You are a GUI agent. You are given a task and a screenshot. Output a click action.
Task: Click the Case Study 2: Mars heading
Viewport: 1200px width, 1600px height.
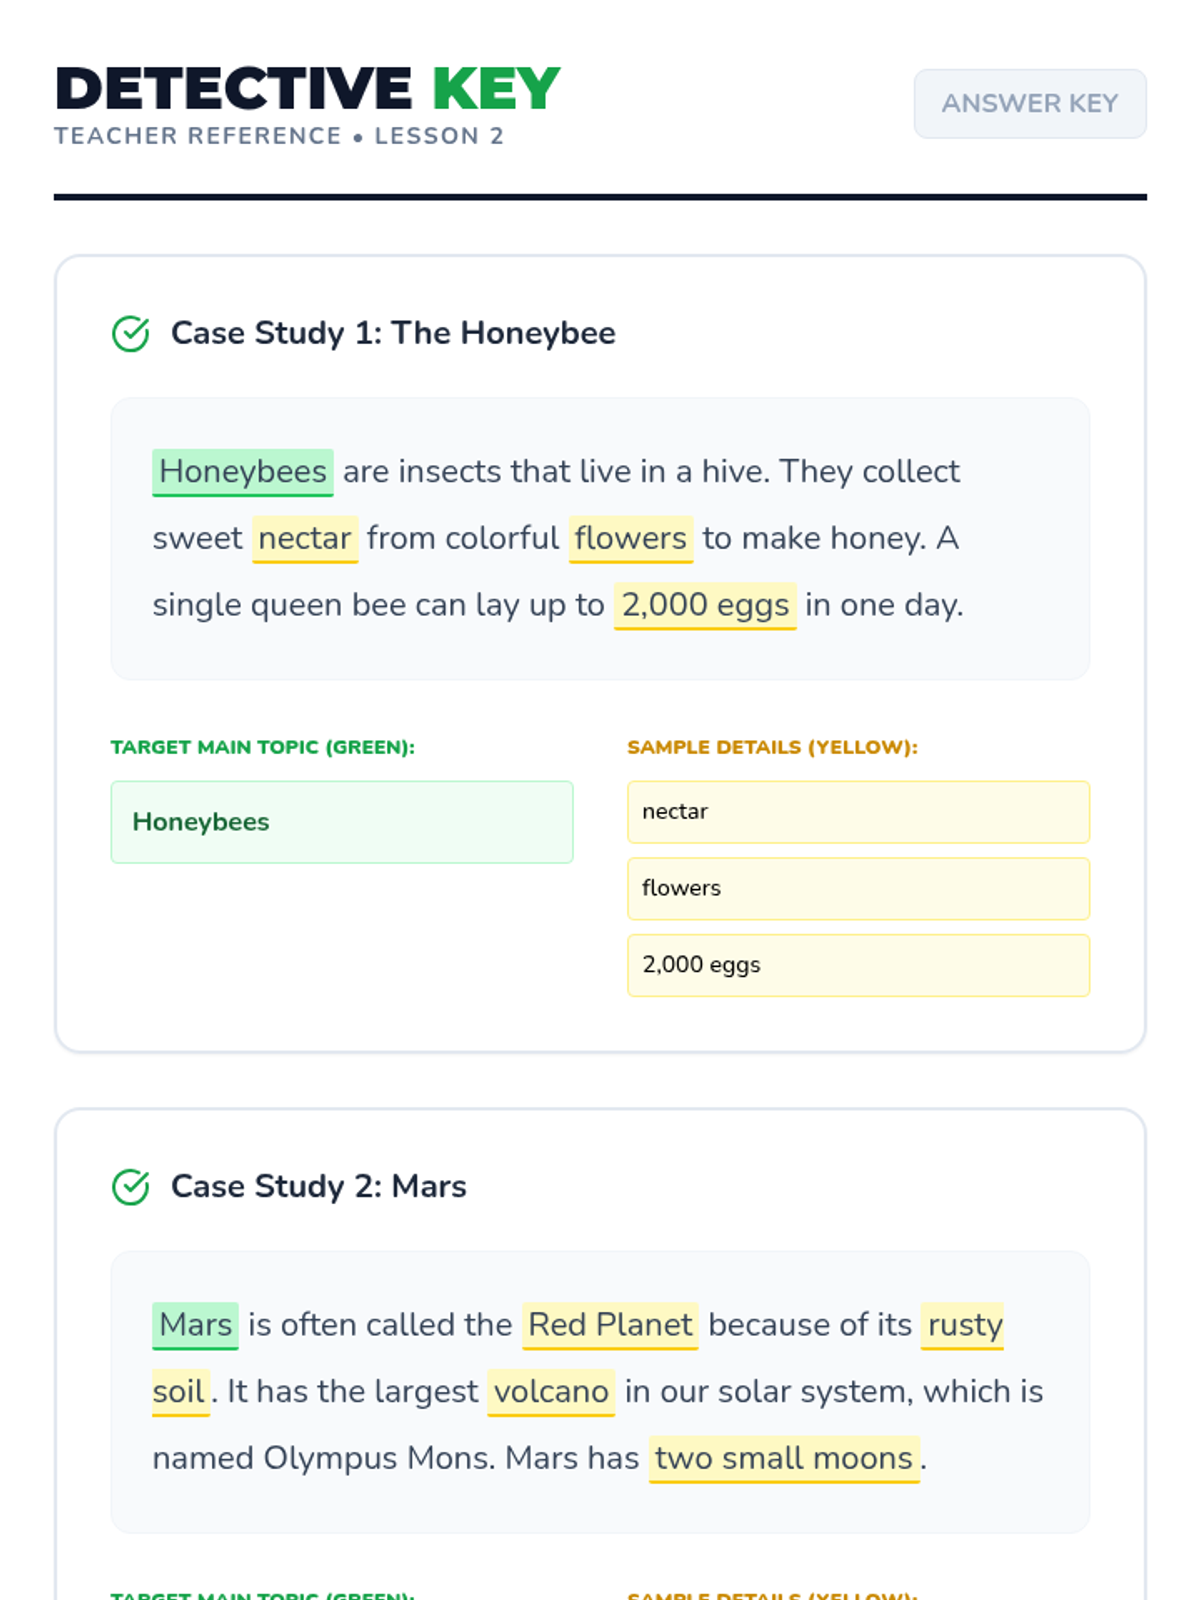tap(318, 1186)
